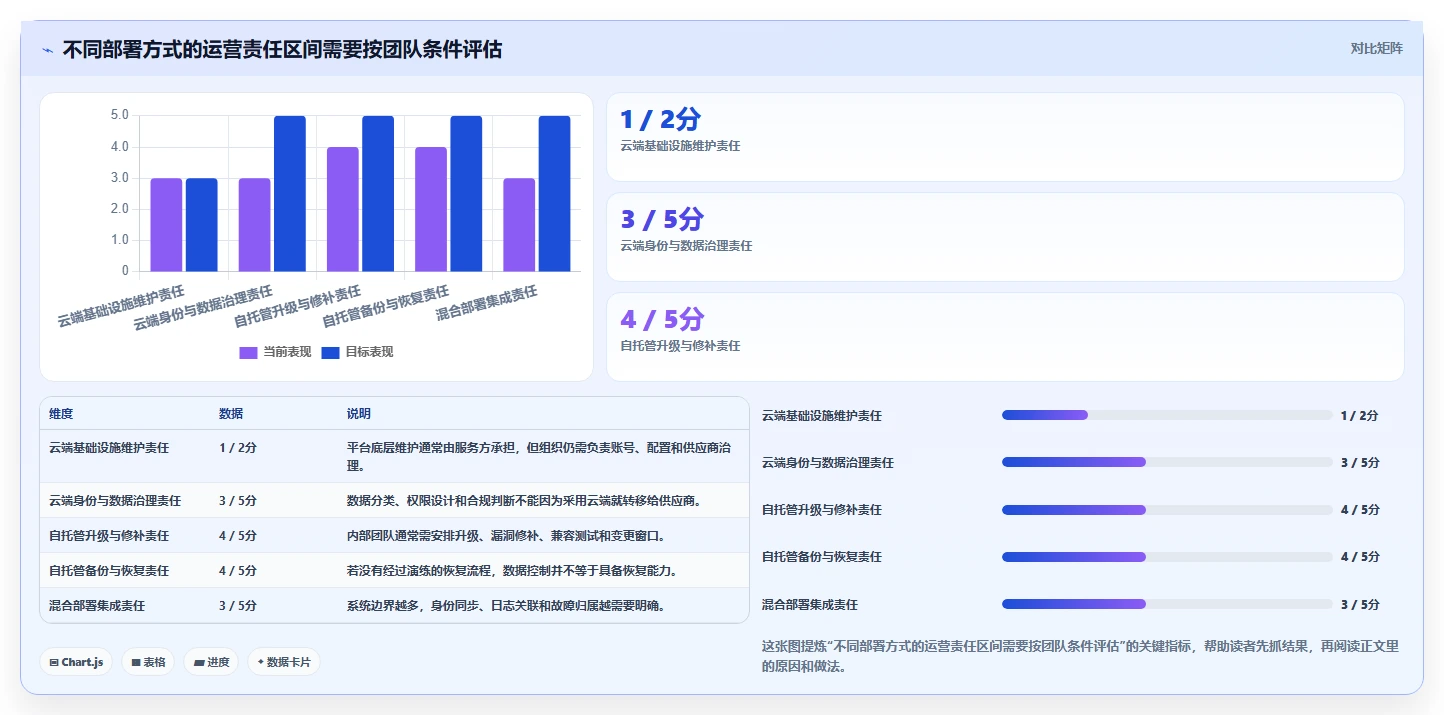Click purple current bar for 自托管备份与恢复责任

[x=431, y=209]
